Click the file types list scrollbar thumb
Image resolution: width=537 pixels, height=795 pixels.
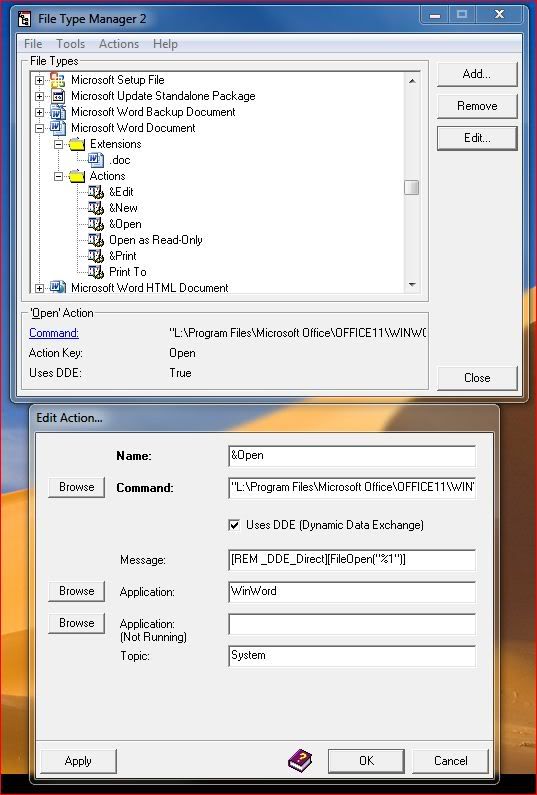pyautogui.click(x=412, y=188)
